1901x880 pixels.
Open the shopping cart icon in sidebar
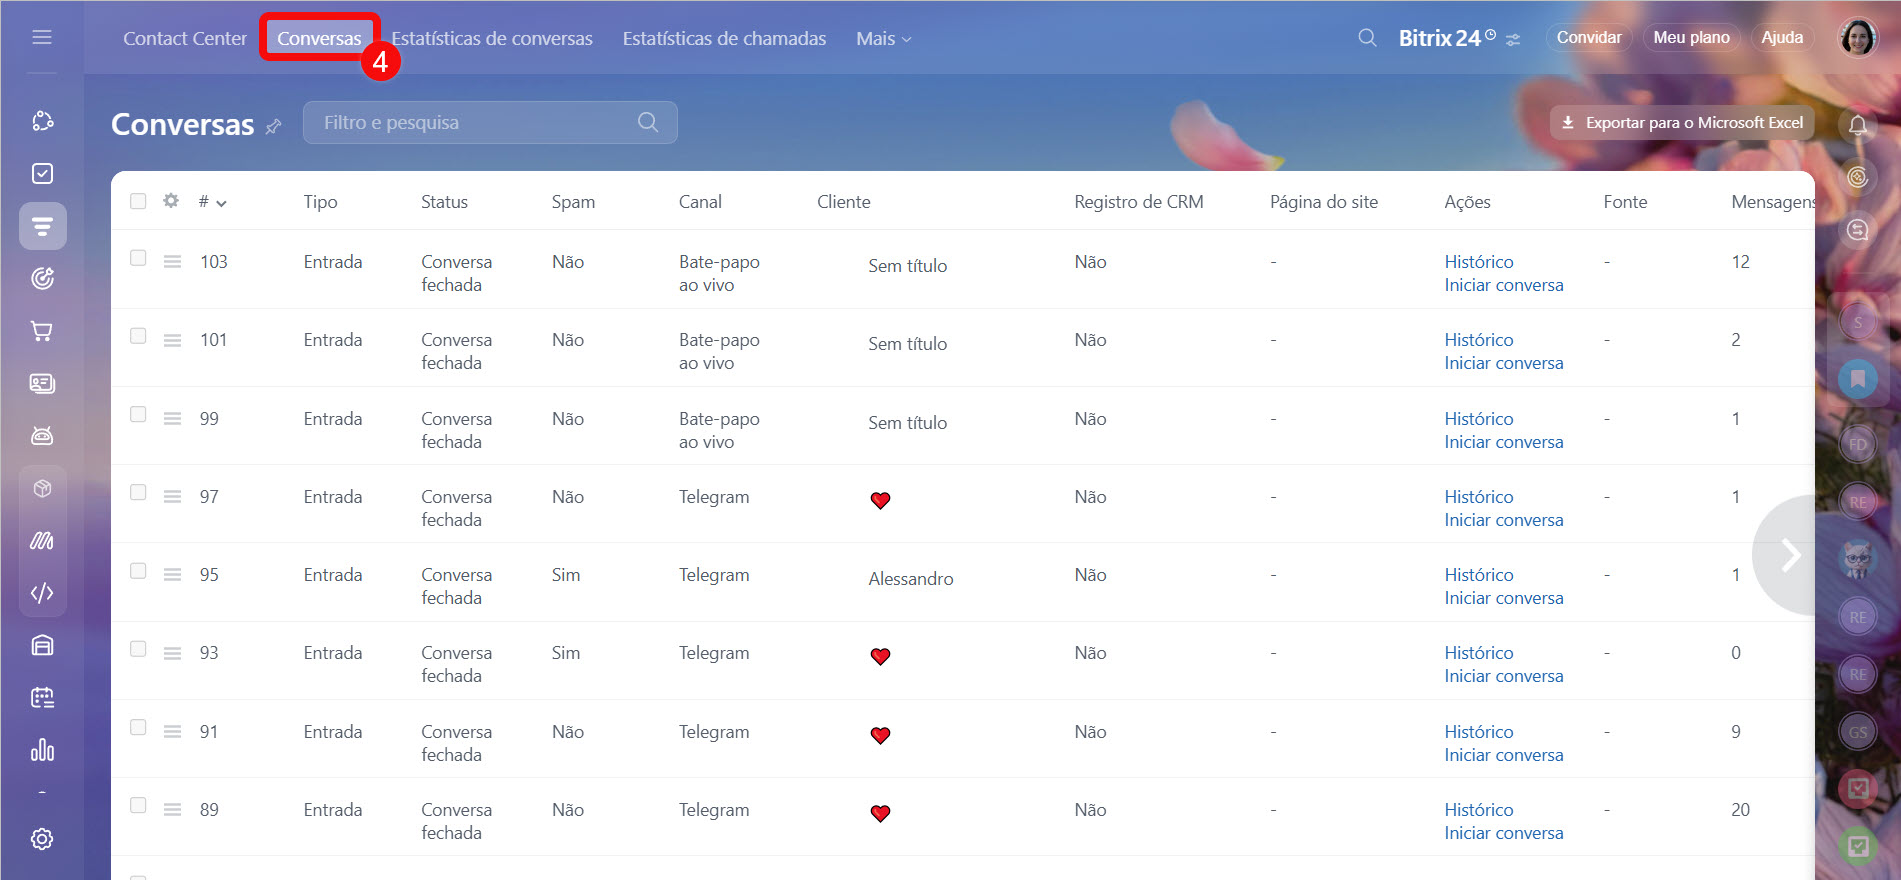pos(42,331)
